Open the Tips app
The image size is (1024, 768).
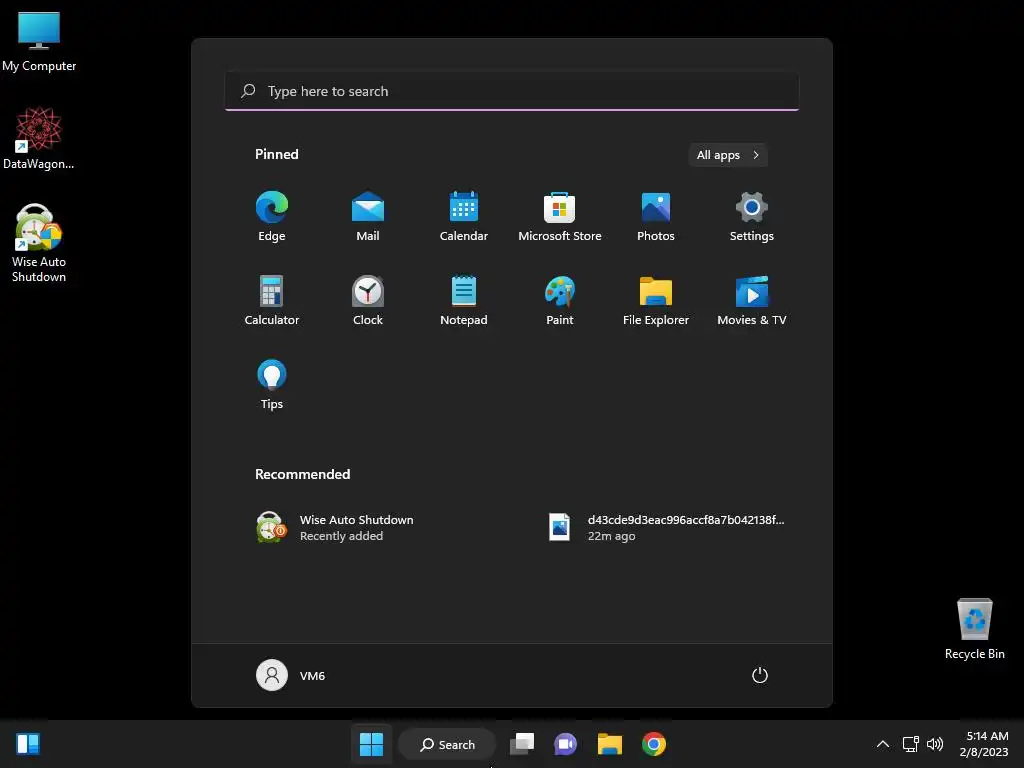[x=272, y=385]
